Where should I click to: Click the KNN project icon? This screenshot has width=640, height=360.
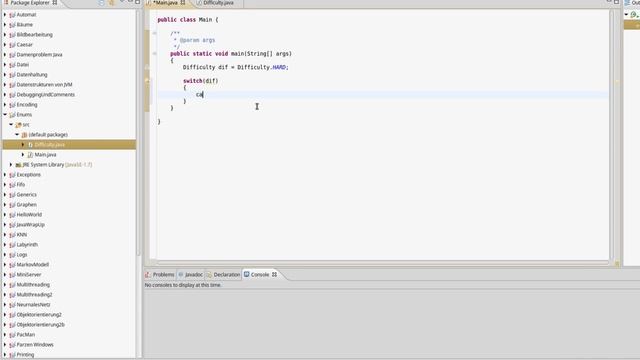pyautogui.click(x=12, y=235)
